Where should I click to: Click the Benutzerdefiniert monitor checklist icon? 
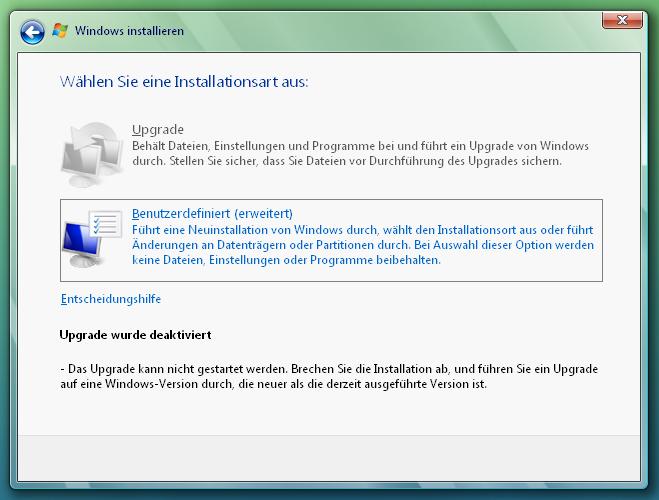pyautogui.click(x=92, y=238)
